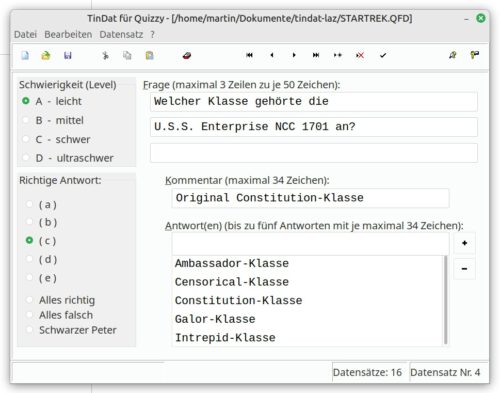
Task: Open the ? help menu
Action: click(152, 34)
